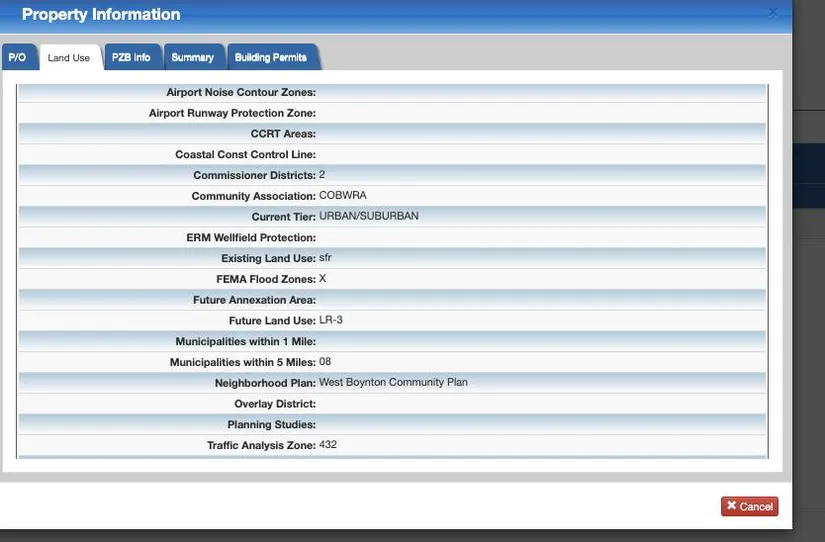Select the FEMA Flood Zones row
The width and height of the screenshot is (825, 542).
click(392, 279)
